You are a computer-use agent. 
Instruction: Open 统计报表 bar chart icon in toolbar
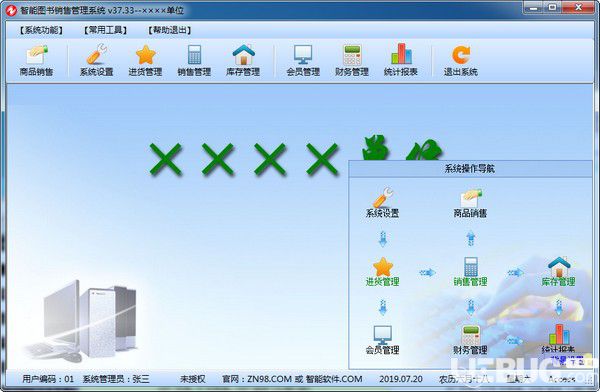[401, 60]
